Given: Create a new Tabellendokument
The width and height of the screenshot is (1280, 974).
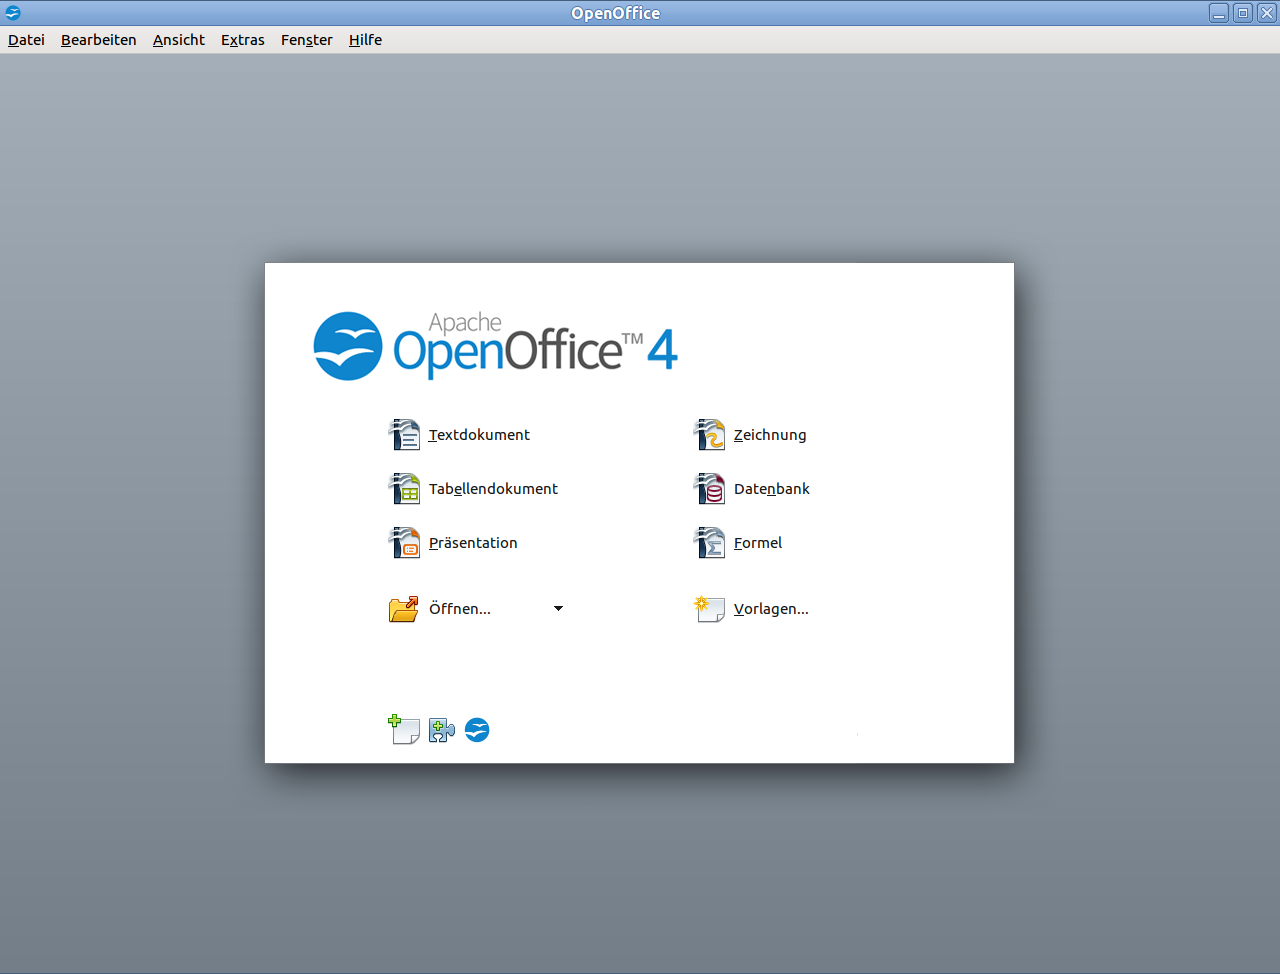Looking at the screenshot, I should click(x=493, y=489).
